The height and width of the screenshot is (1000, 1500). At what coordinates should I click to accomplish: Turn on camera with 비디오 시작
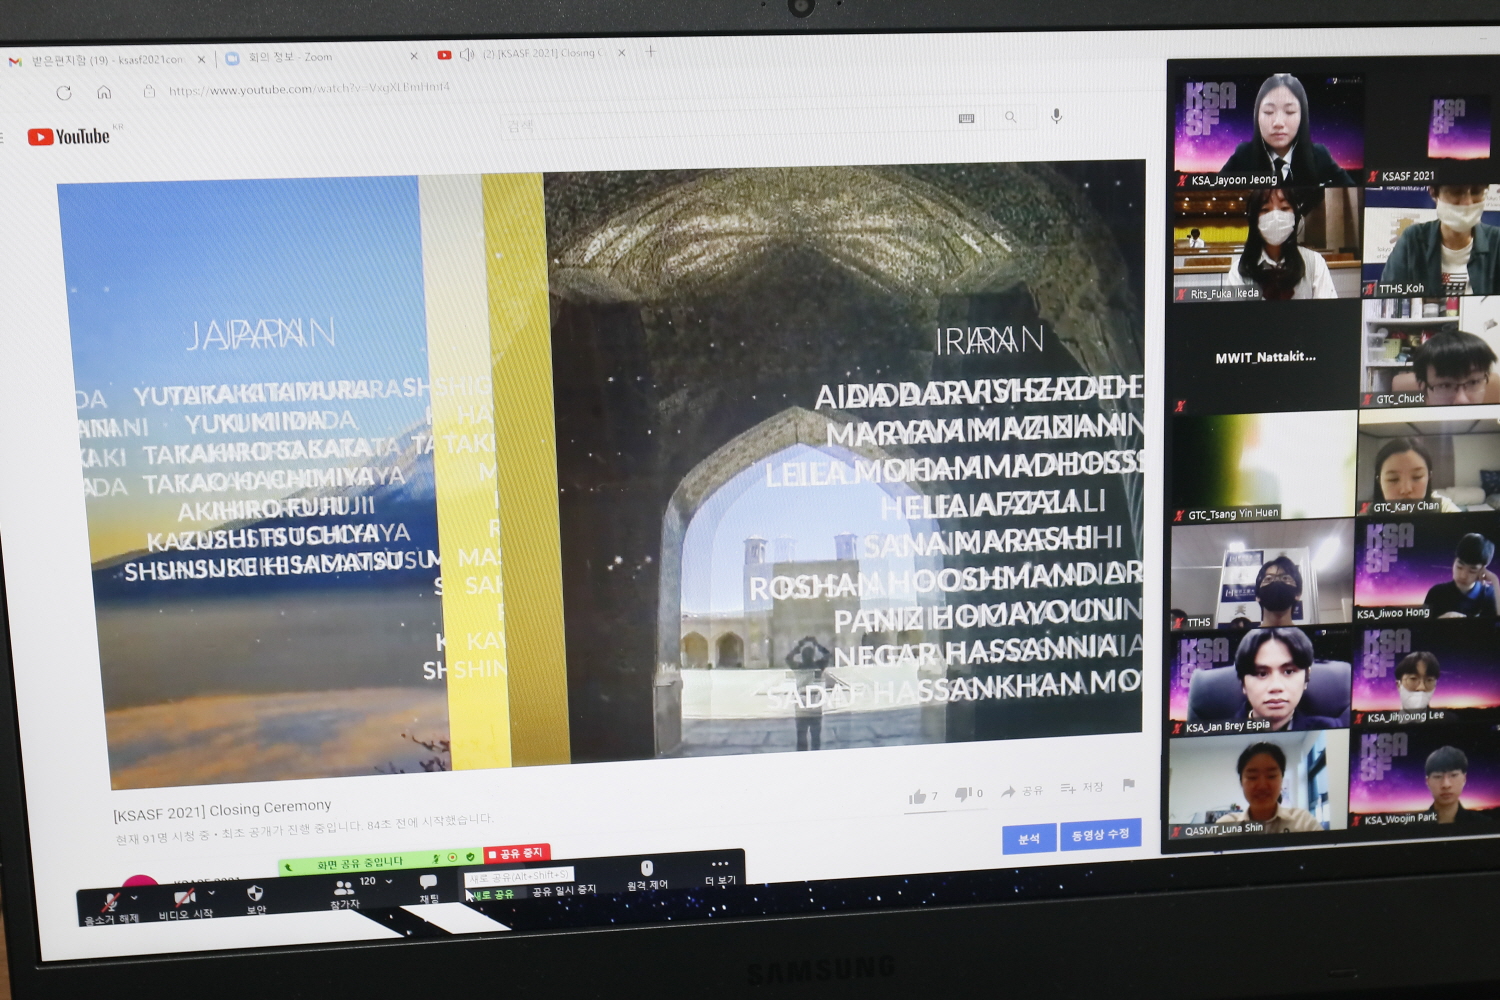[x=185, y=904]
